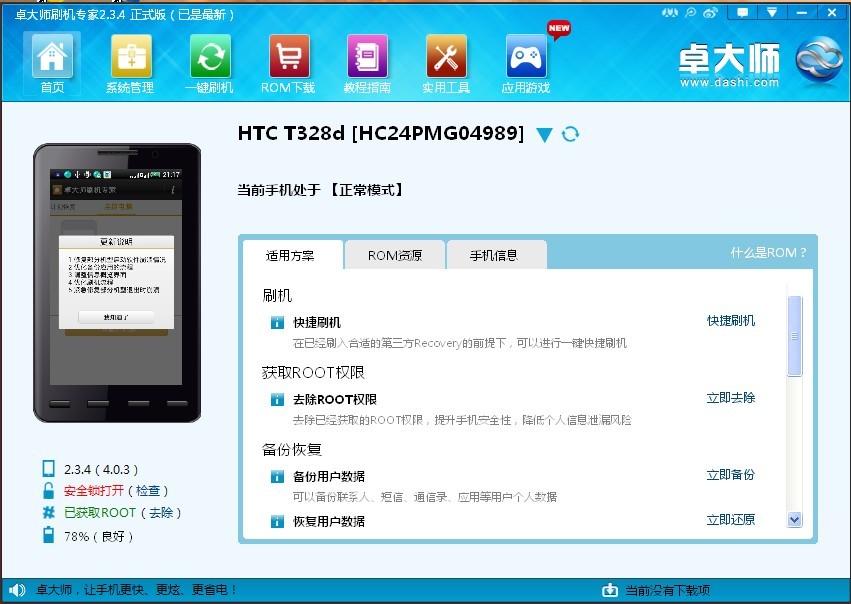Click 立即备份 link

click(x=731, y=475)
